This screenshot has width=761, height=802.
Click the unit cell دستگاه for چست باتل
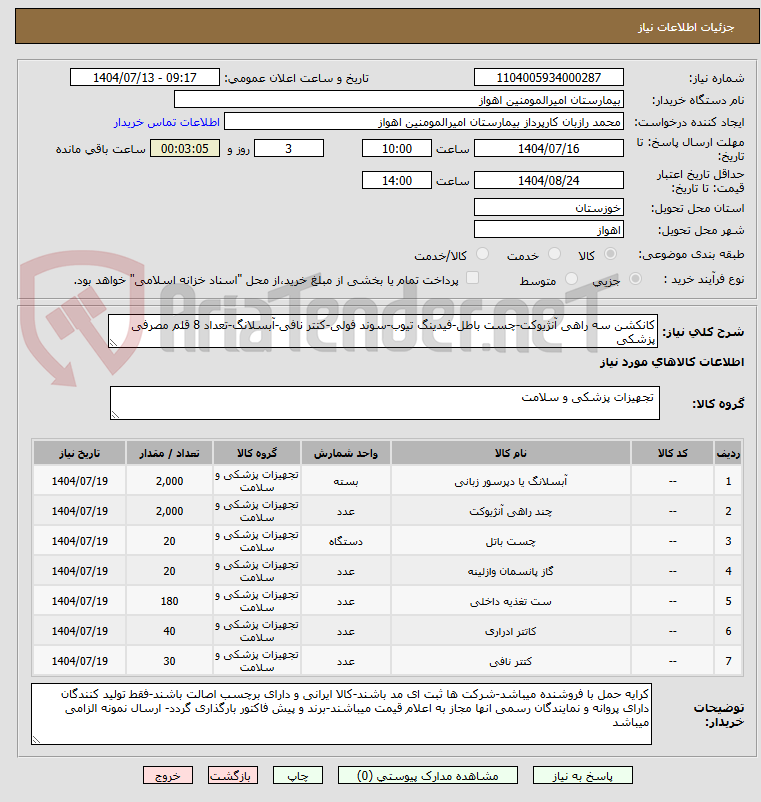point(346,541)
